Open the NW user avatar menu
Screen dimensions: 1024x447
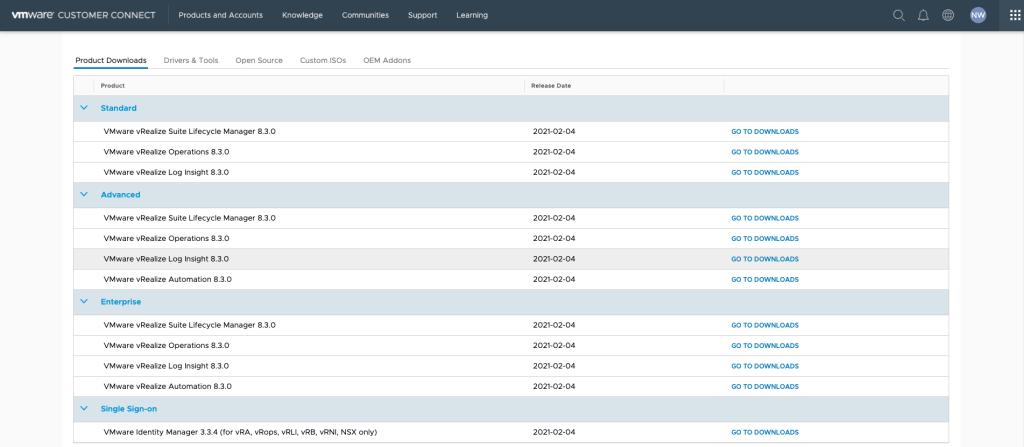coord(977,15)
